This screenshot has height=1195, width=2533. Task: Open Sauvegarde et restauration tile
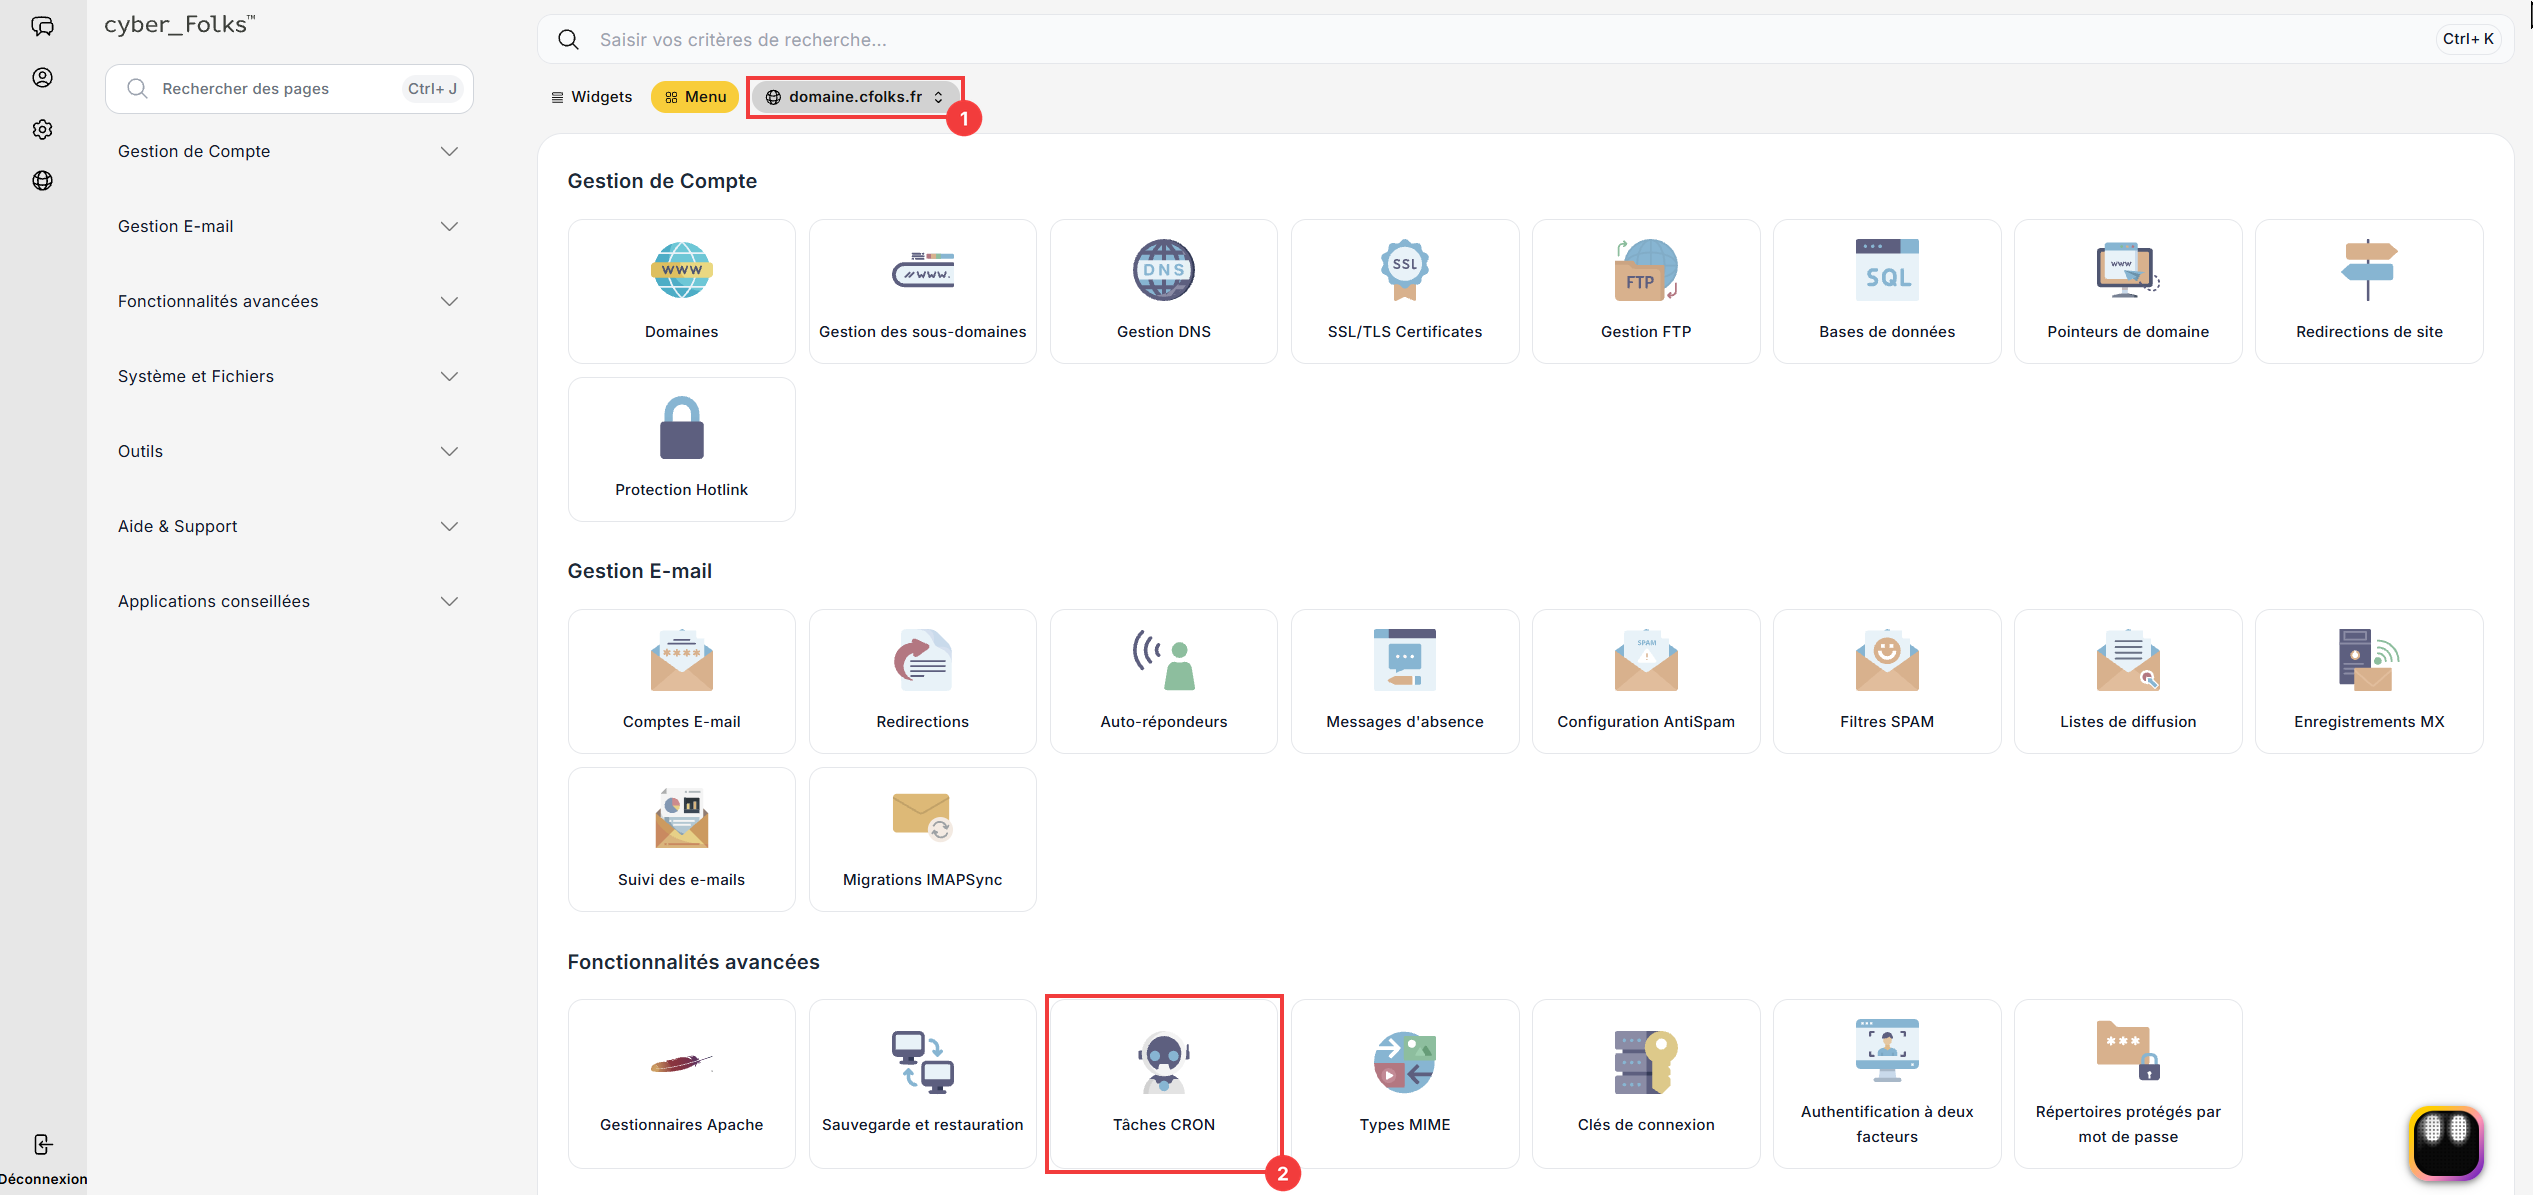[922, 1084]
